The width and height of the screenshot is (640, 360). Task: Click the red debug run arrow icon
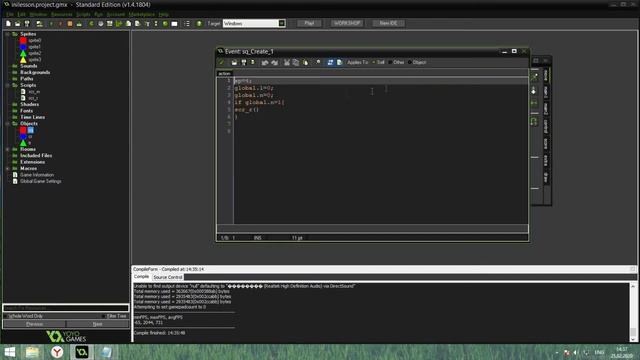(x=60, y=23)
